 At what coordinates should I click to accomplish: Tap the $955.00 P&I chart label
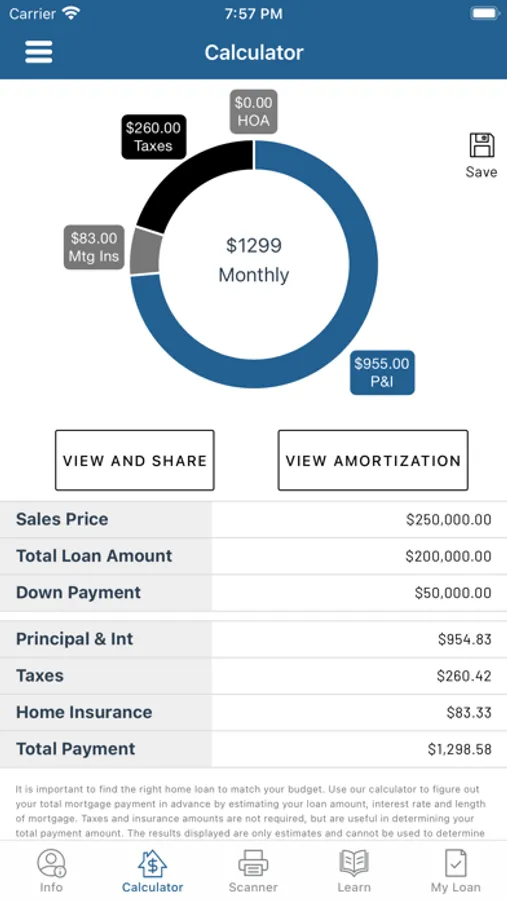pos(382,373)
